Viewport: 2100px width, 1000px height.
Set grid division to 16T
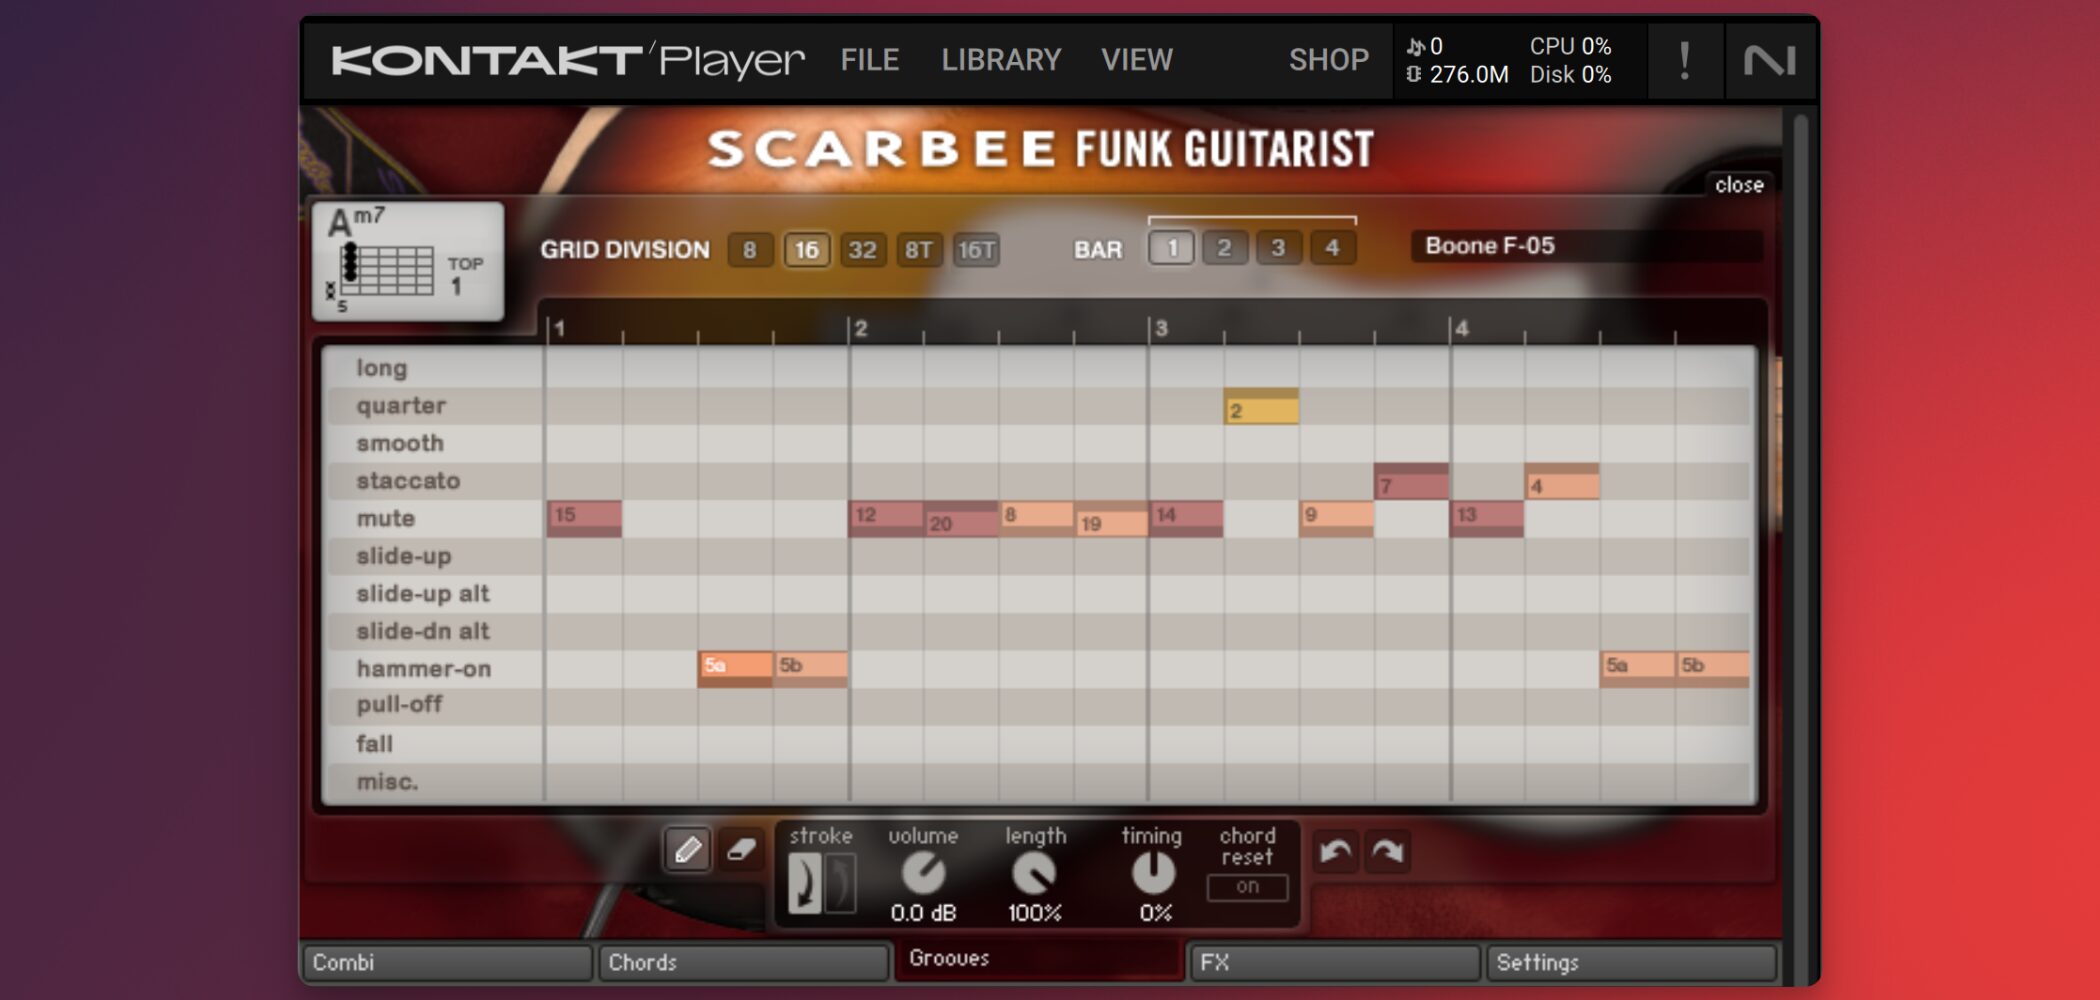976,250
